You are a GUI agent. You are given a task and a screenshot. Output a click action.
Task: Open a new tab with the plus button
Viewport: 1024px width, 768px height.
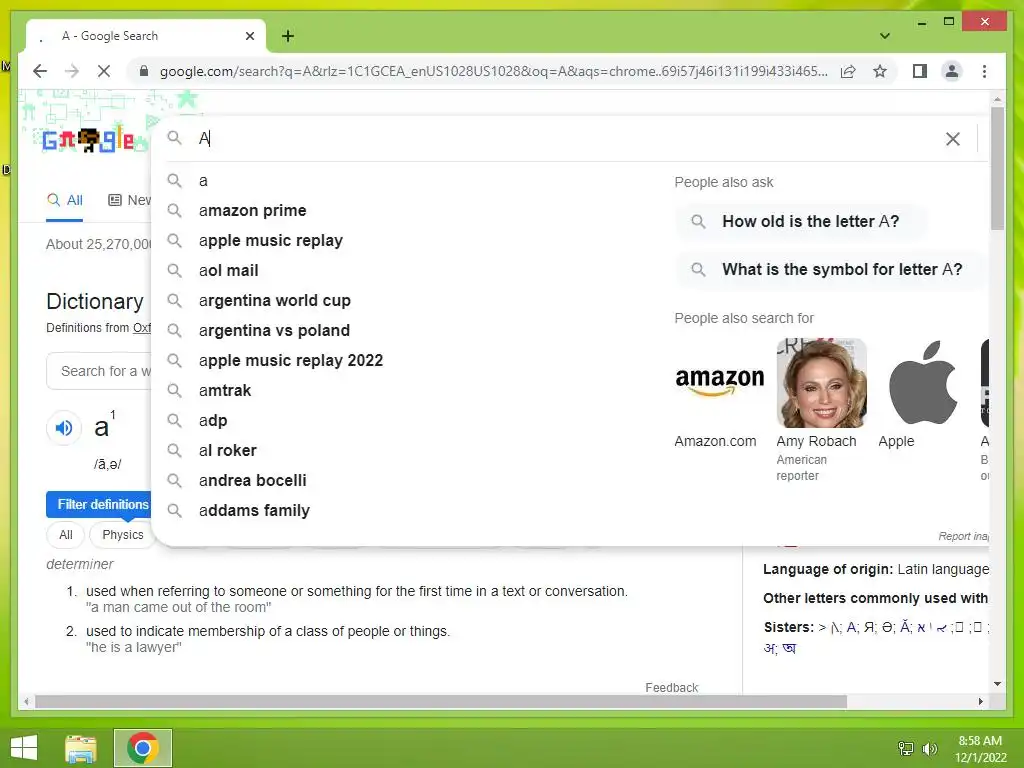[288, 36]
